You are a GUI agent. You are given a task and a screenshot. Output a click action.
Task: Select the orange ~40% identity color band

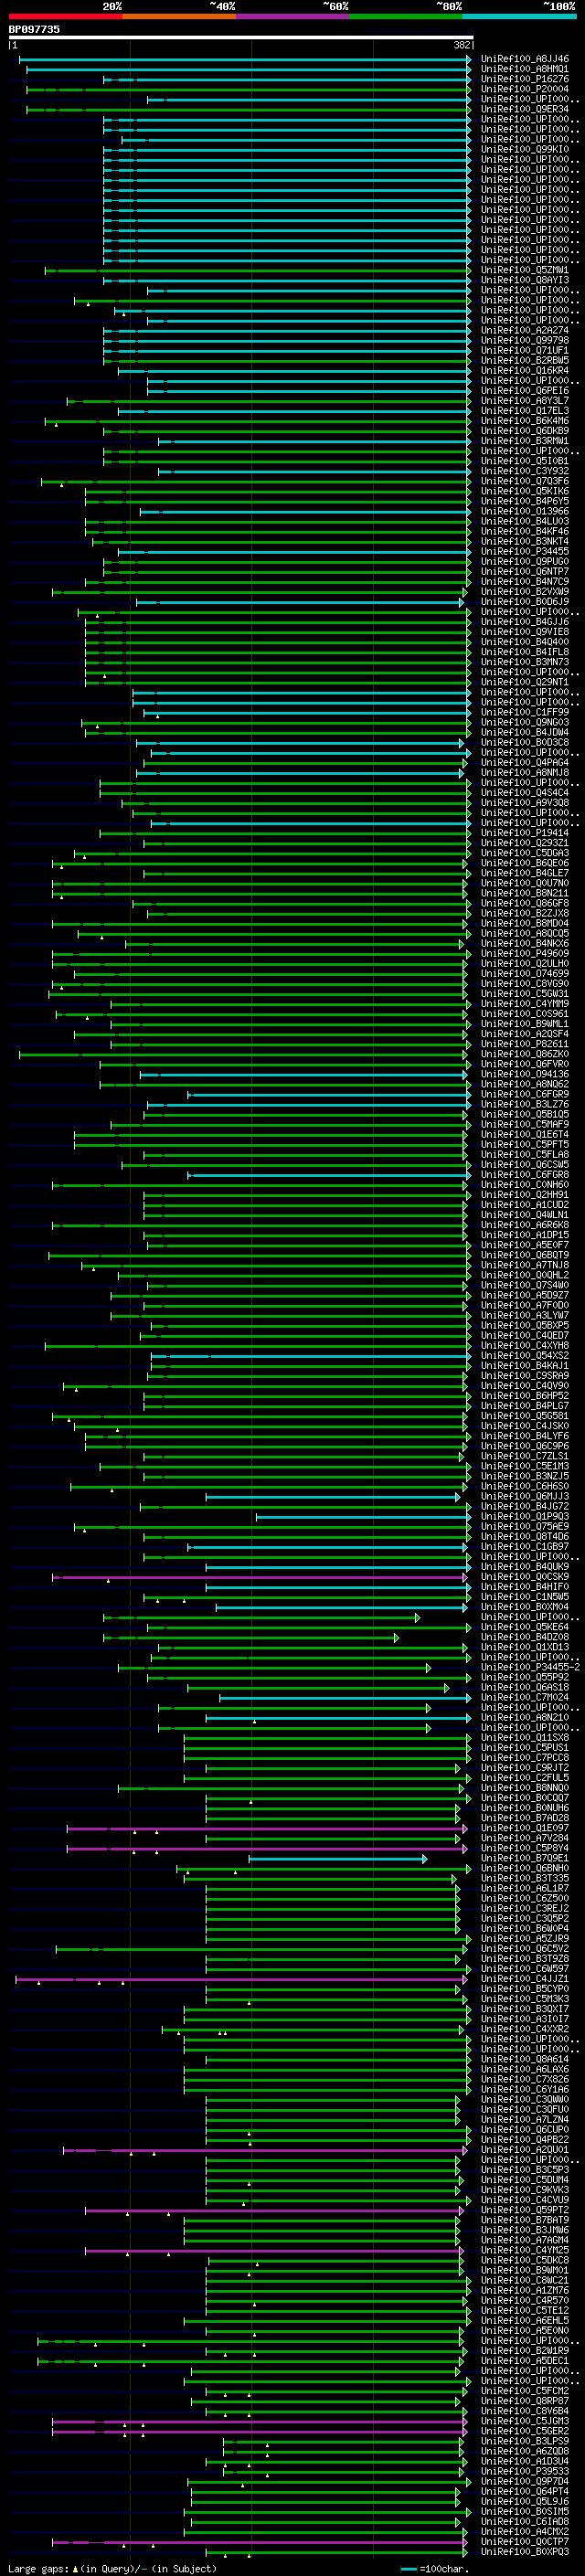pyautogui.click(x=179, y=16)
